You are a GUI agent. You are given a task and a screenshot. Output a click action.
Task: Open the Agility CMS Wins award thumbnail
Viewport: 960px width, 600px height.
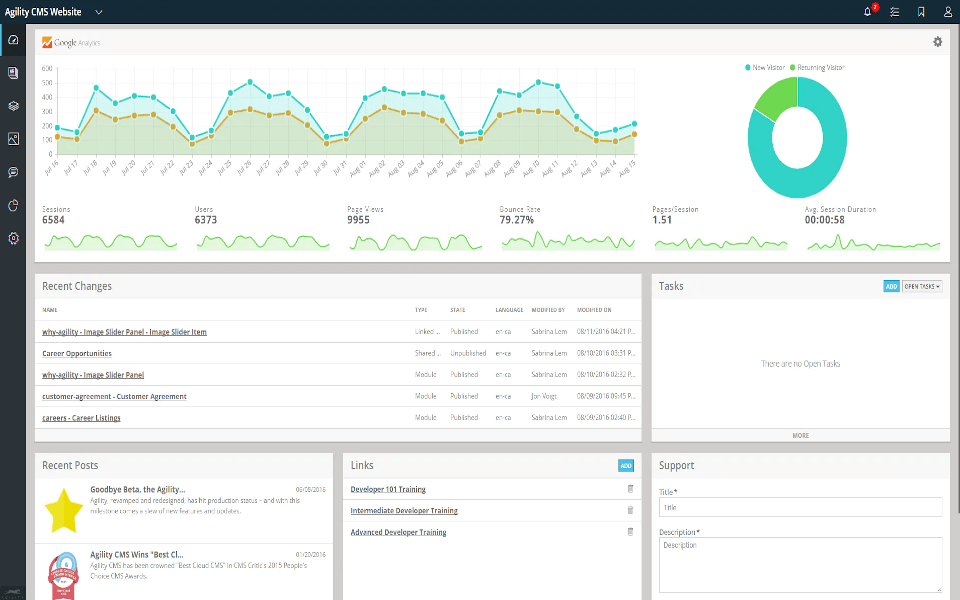(63, 576)
